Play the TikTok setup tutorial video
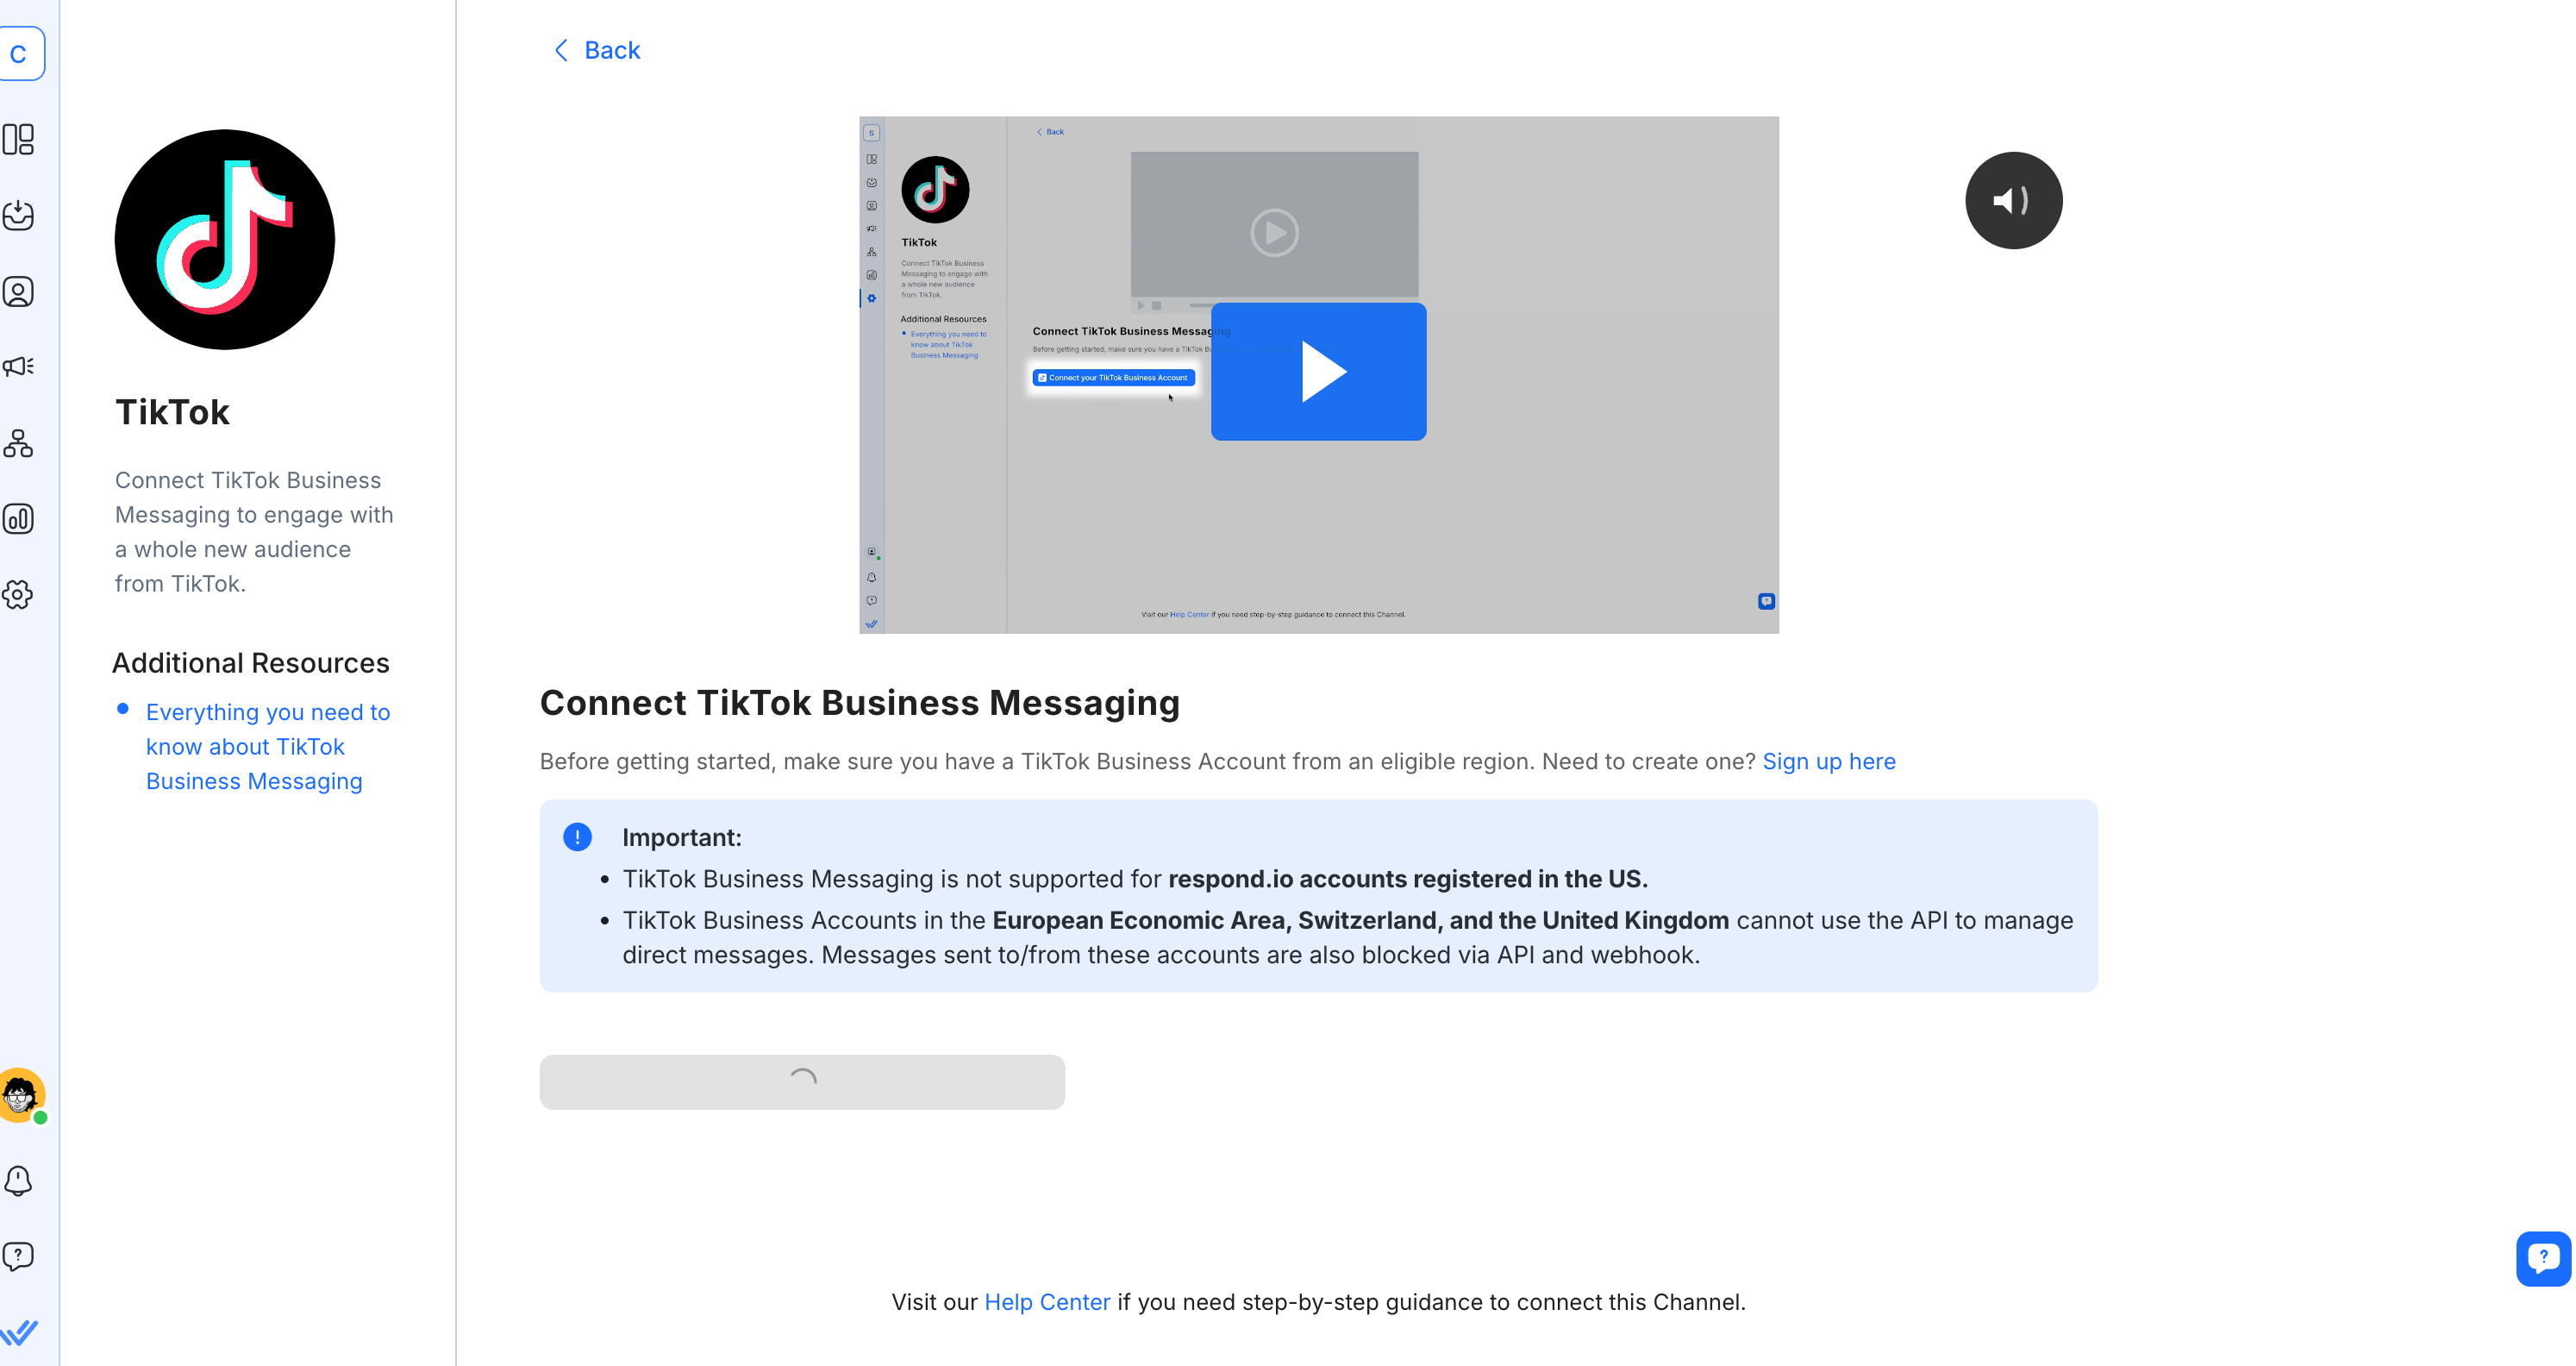 coord(1318,371)
